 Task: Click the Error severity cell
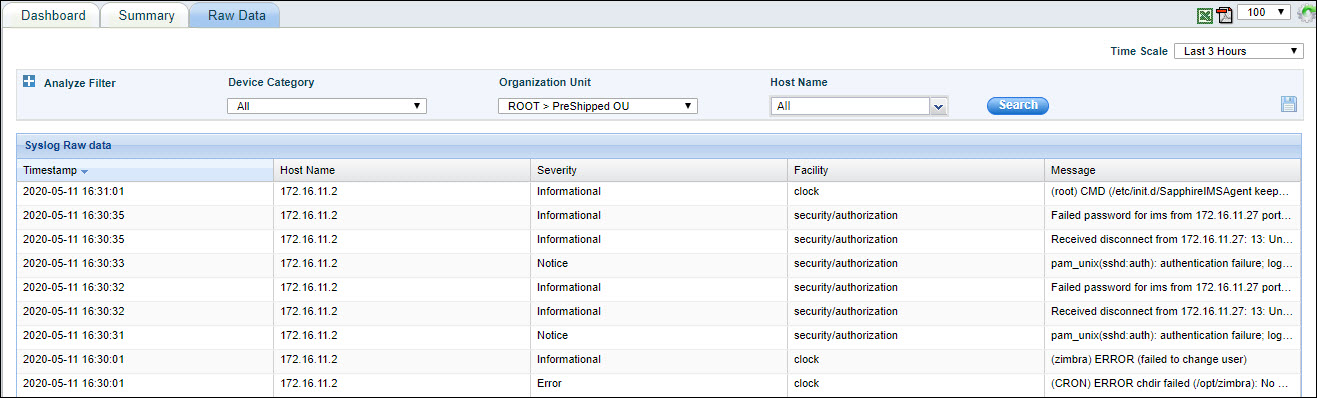click(549, 383)
